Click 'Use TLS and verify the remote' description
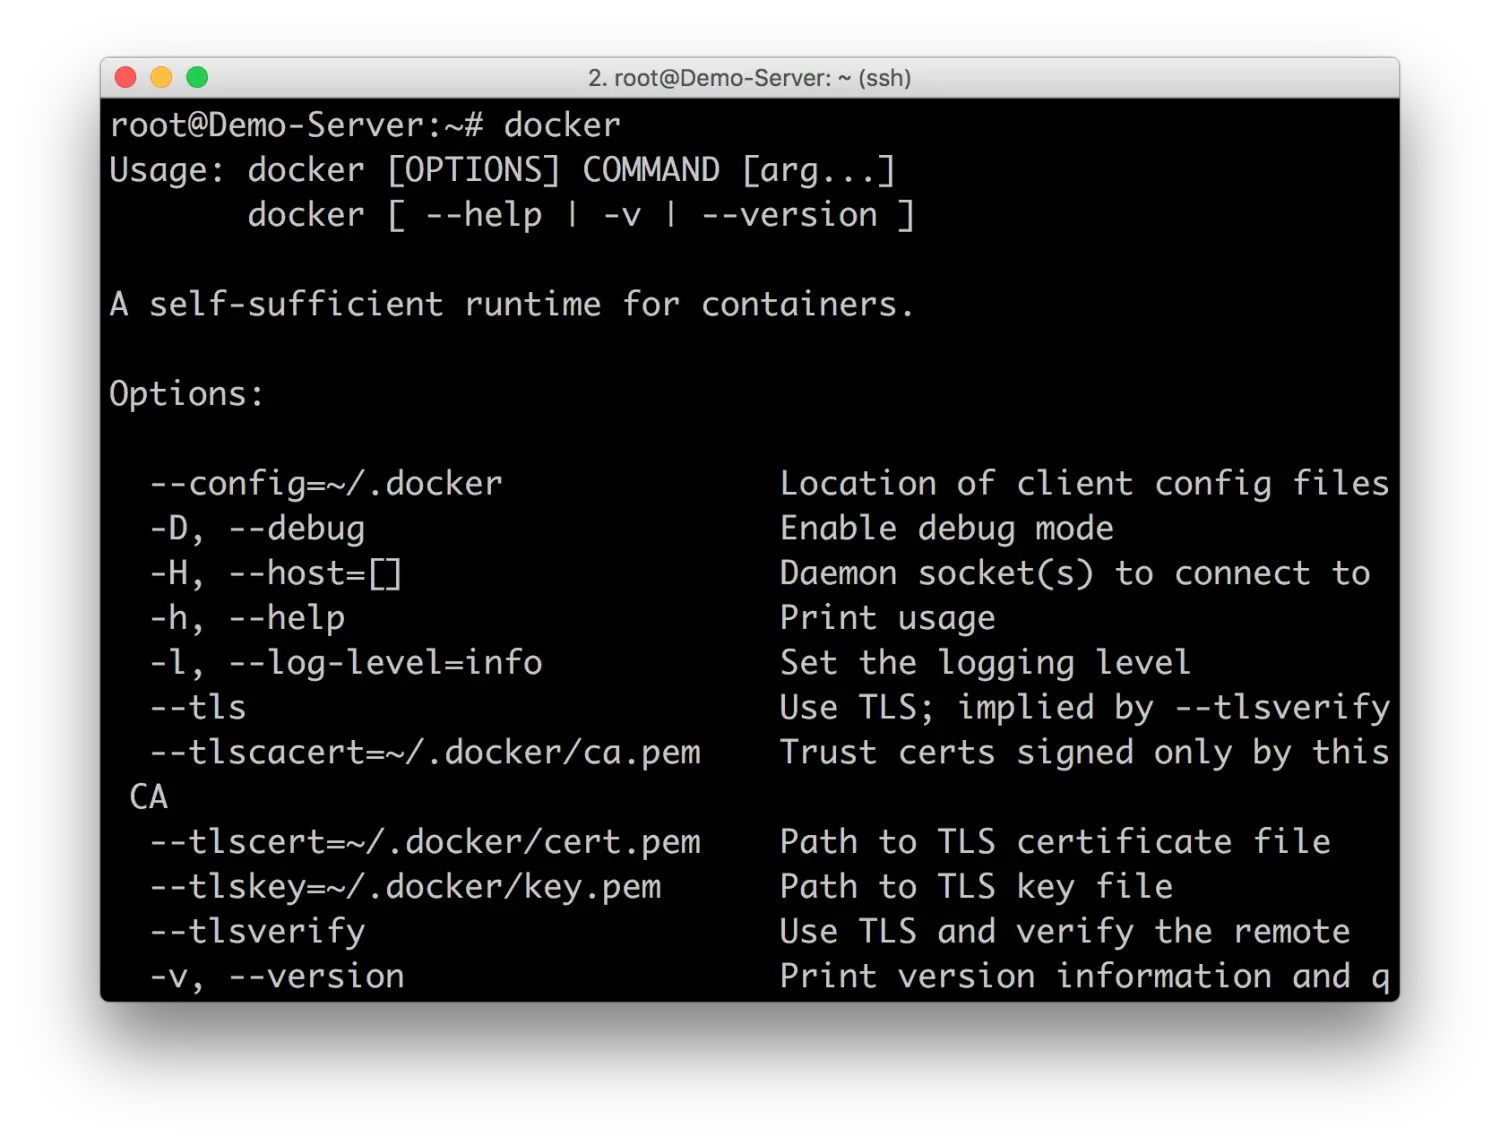Image resolution: width=1500 pixels, height=1145 pixels. (x=1065, y=932)
